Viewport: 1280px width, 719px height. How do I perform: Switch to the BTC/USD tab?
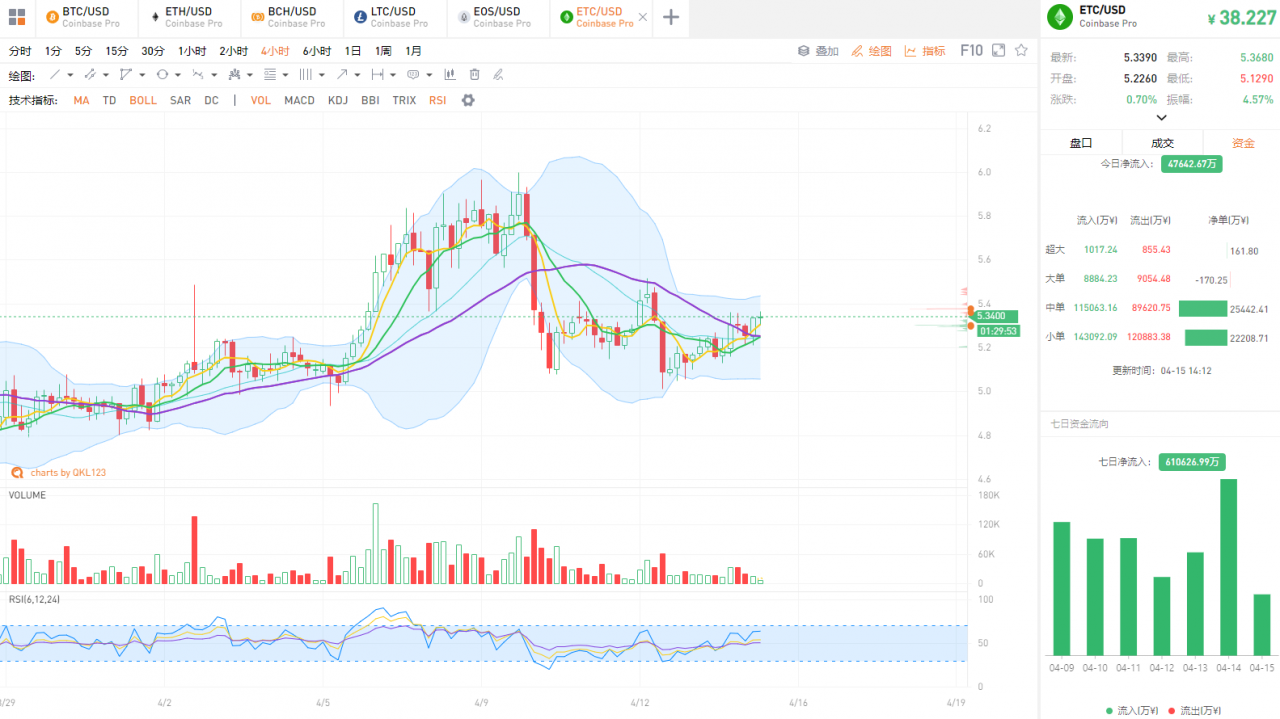click(86, 17)
